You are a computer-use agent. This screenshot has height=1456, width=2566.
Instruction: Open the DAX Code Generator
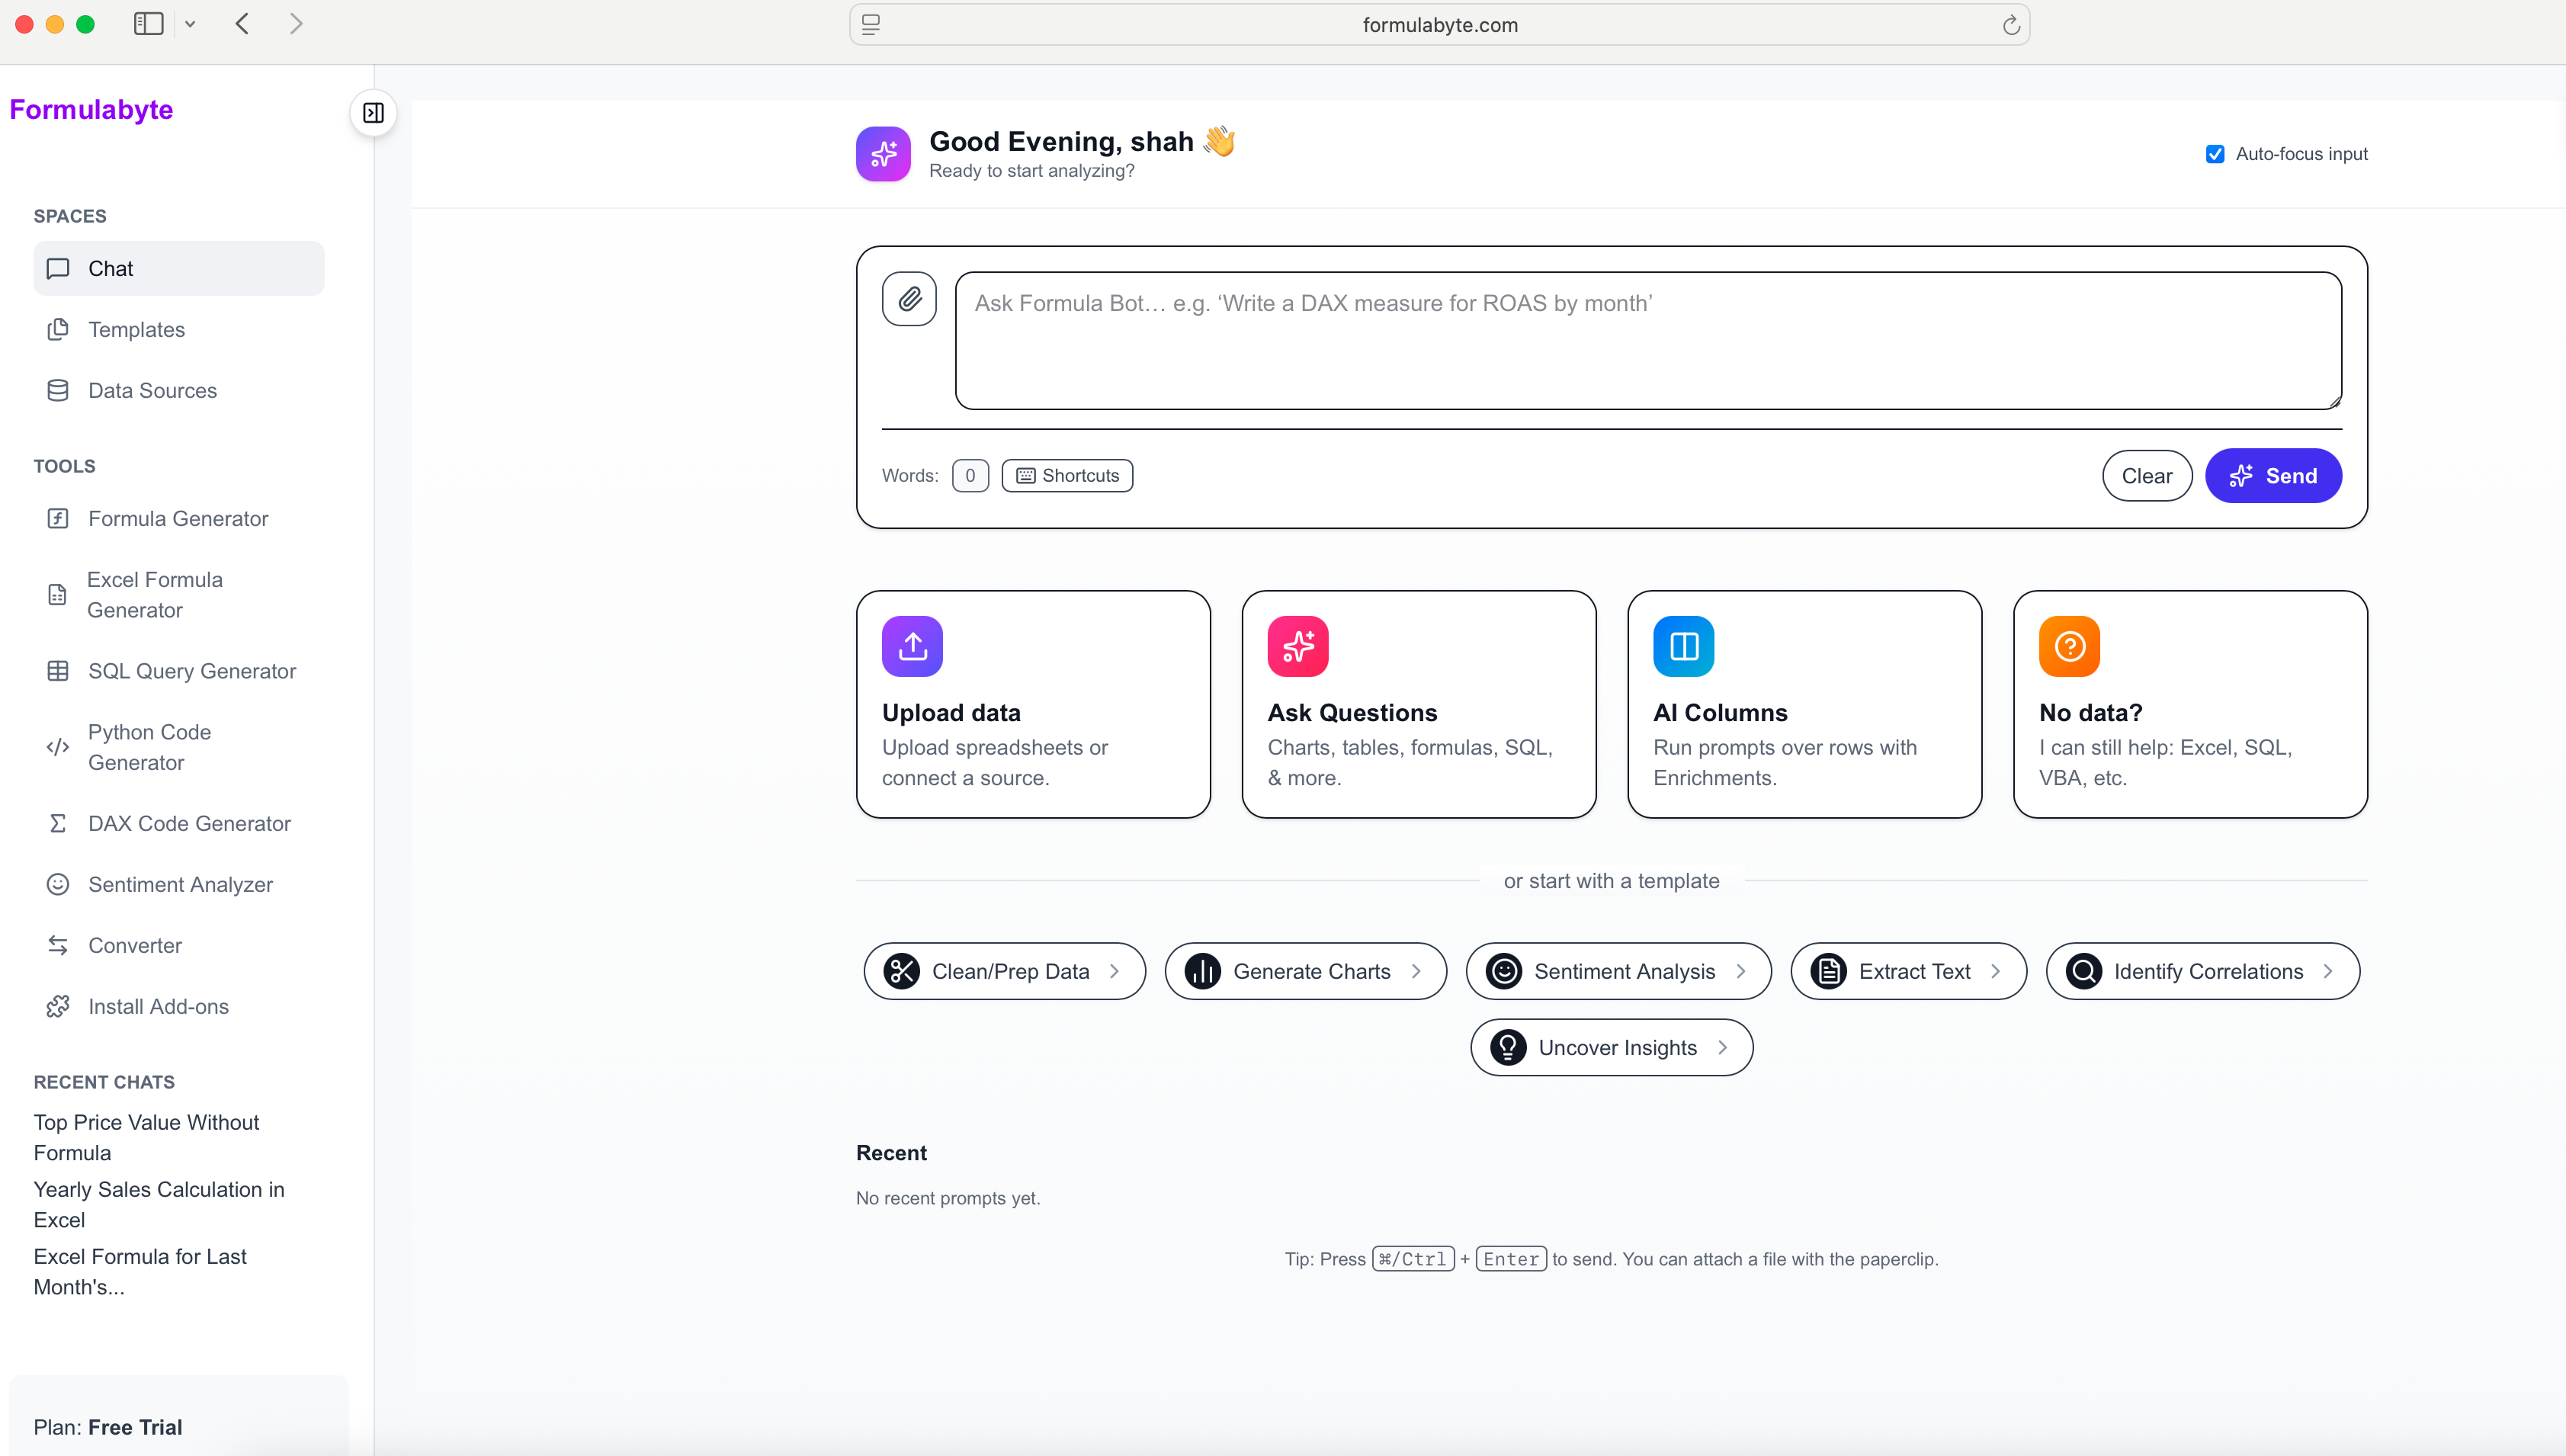(x=190, y=823)
